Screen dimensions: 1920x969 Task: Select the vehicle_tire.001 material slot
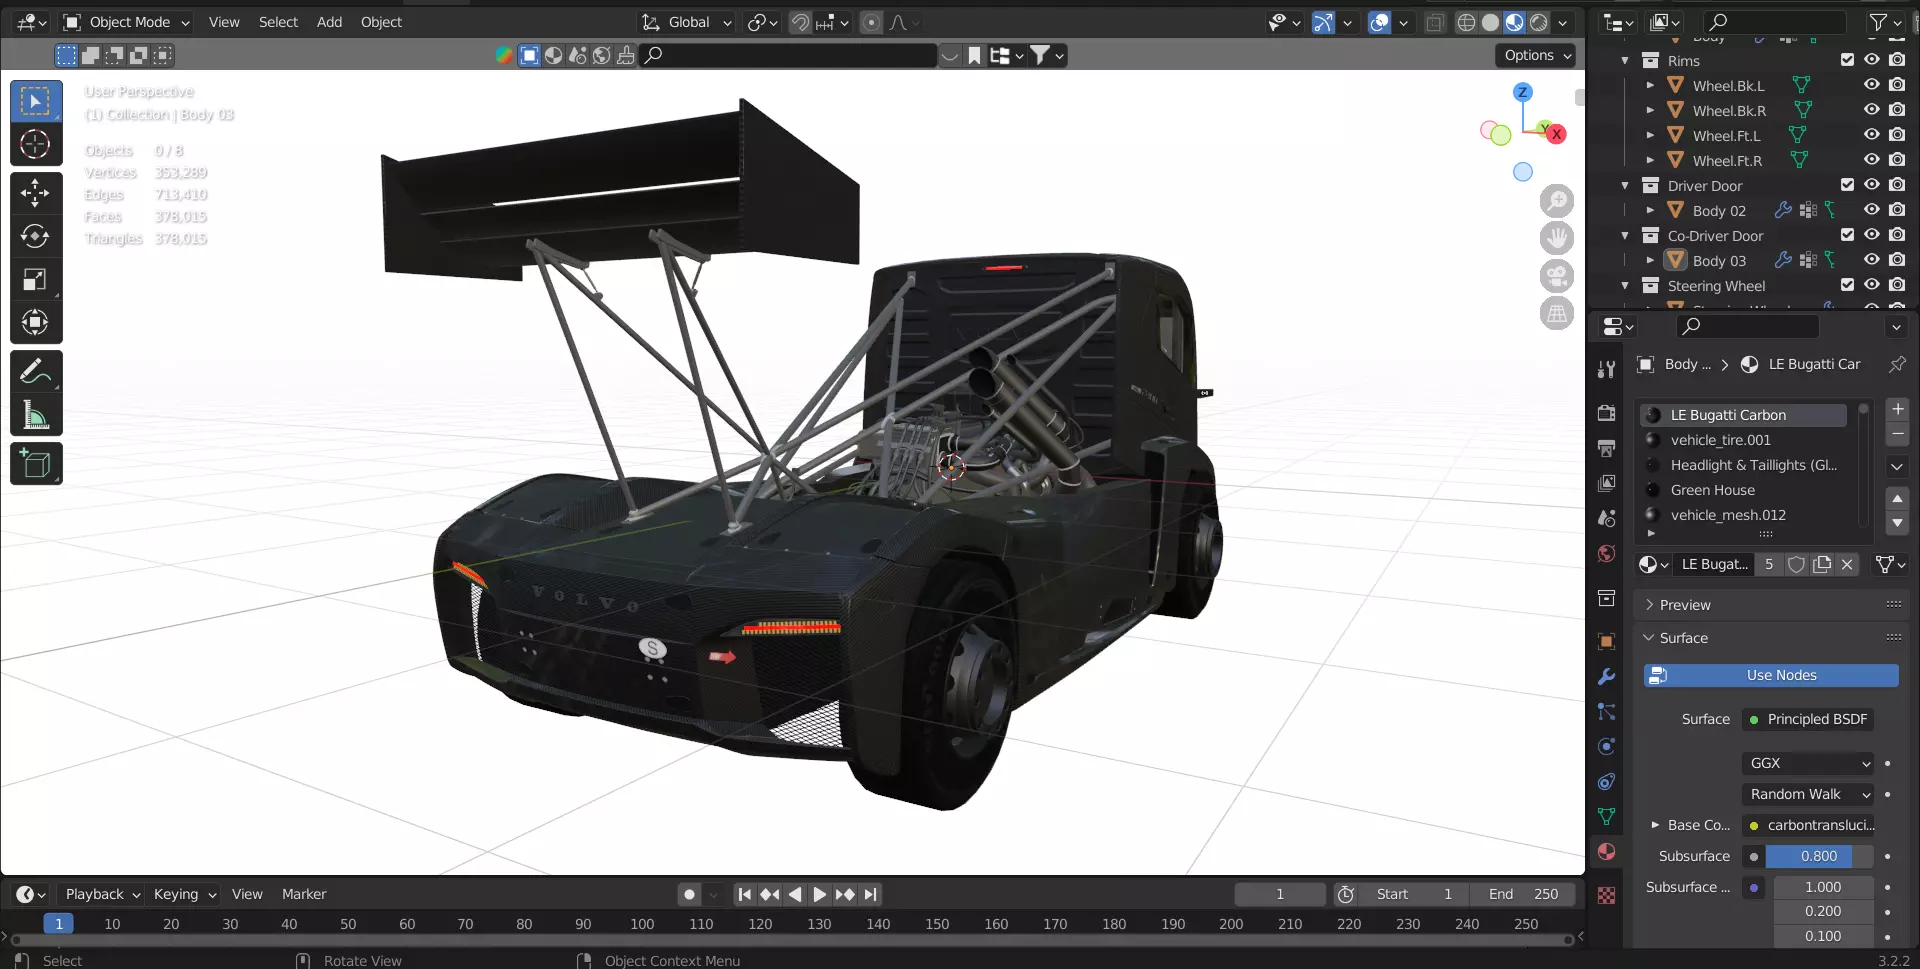coord(1745,440)
